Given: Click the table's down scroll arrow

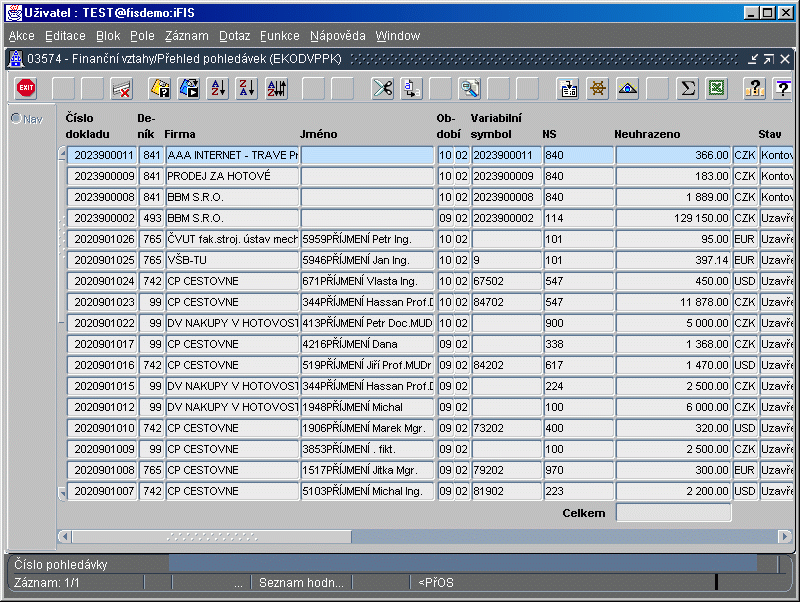Looking at the screenshot, I should 62,492.
